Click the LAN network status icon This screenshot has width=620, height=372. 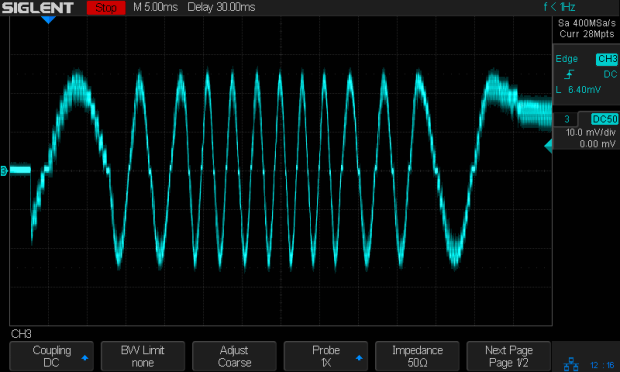(x=571, y=364)
